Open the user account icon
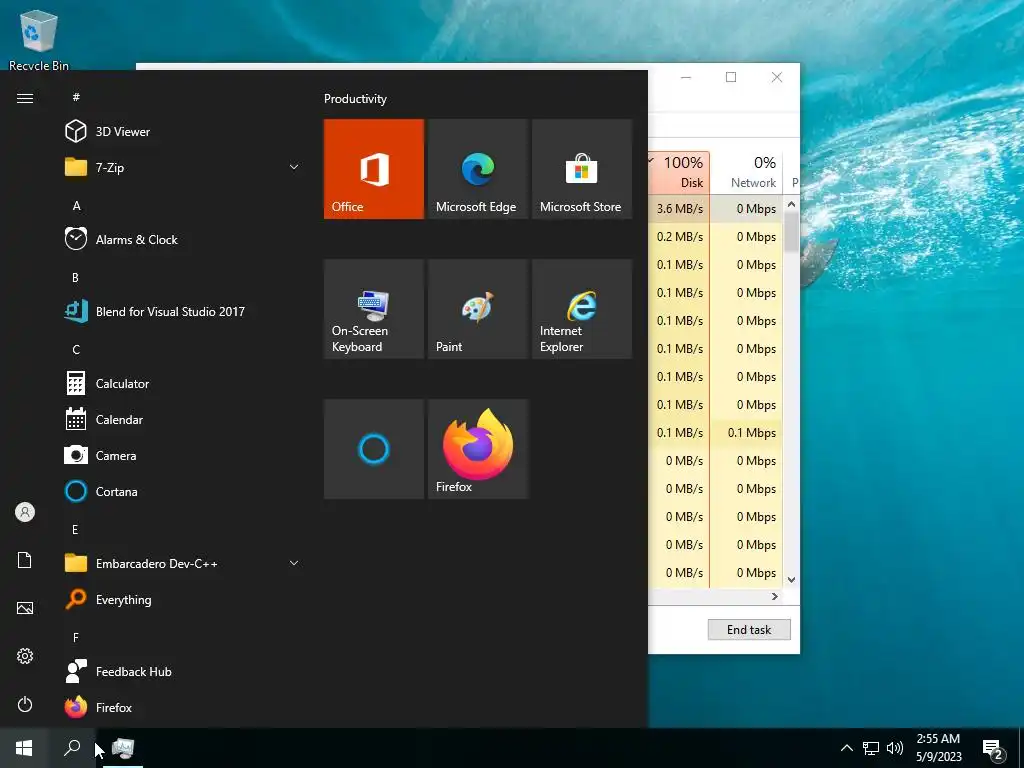Screen dimensions: 1024x768 (25, 512)
